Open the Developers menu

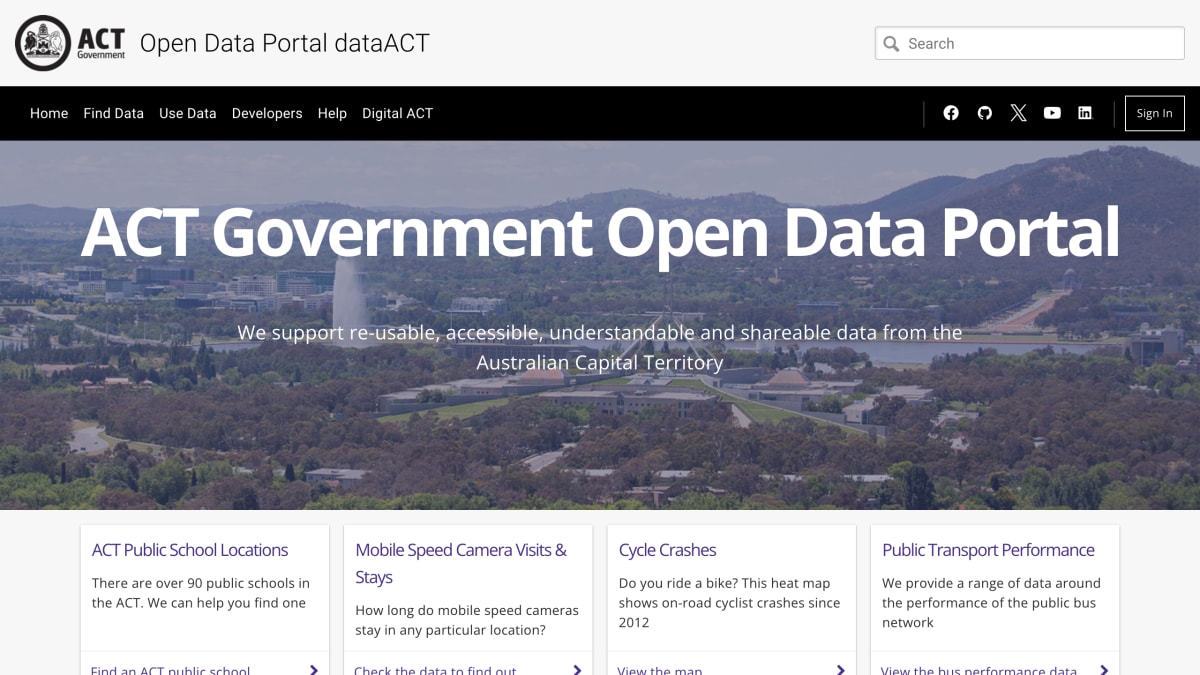point(267,113)
